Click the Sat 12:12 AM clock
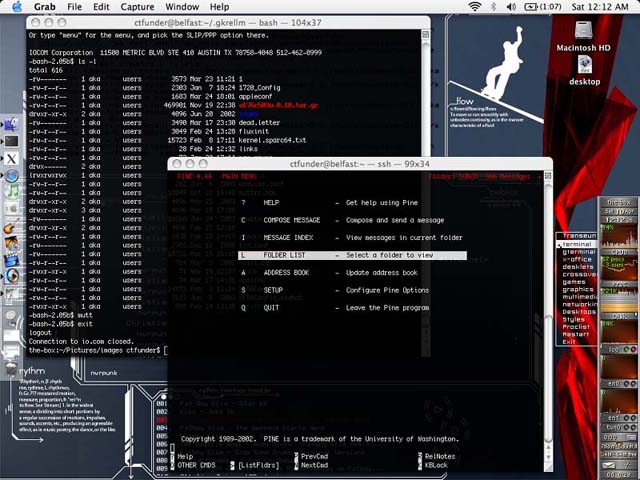The image size is (640, 480). click(x=600, y=7)
